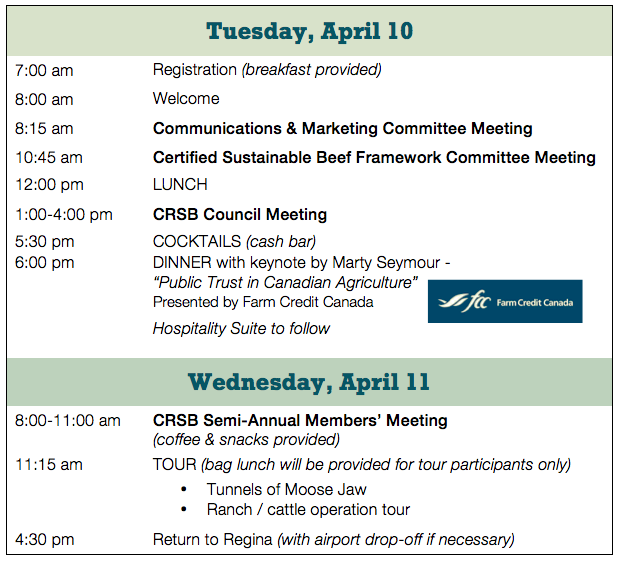620x561 pixels.
Task: Click "Public Trust in Canadian Agriculture" title
Action: [285, 282]
